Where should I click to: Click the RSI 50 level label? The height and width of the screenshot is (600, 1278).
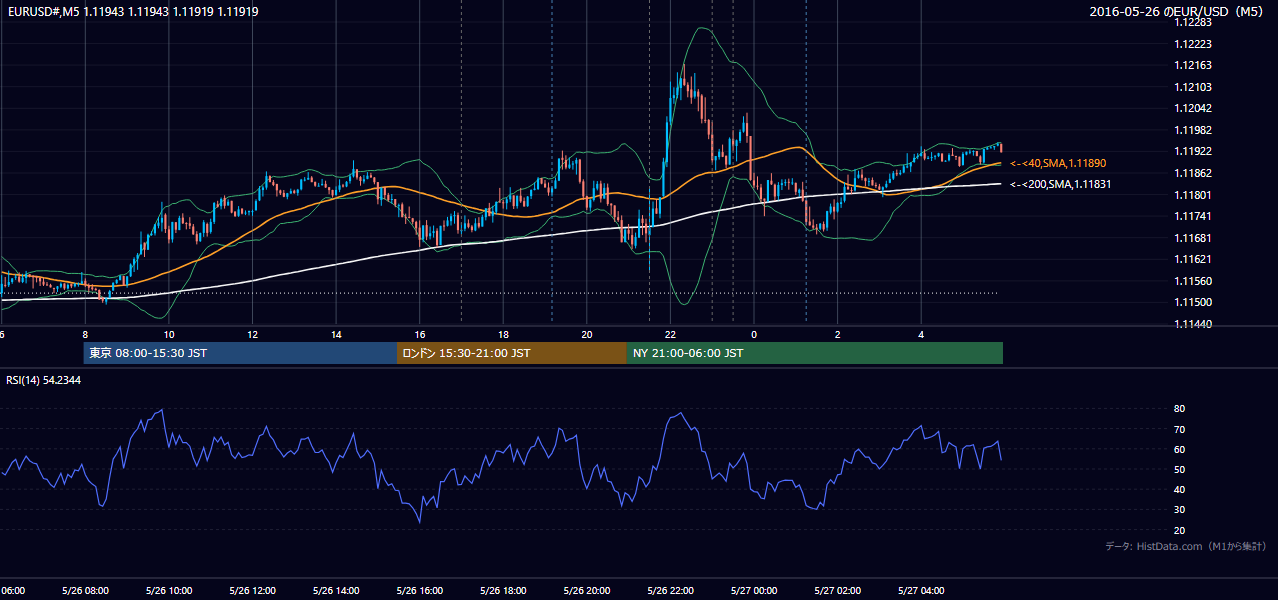[1179, 469]
